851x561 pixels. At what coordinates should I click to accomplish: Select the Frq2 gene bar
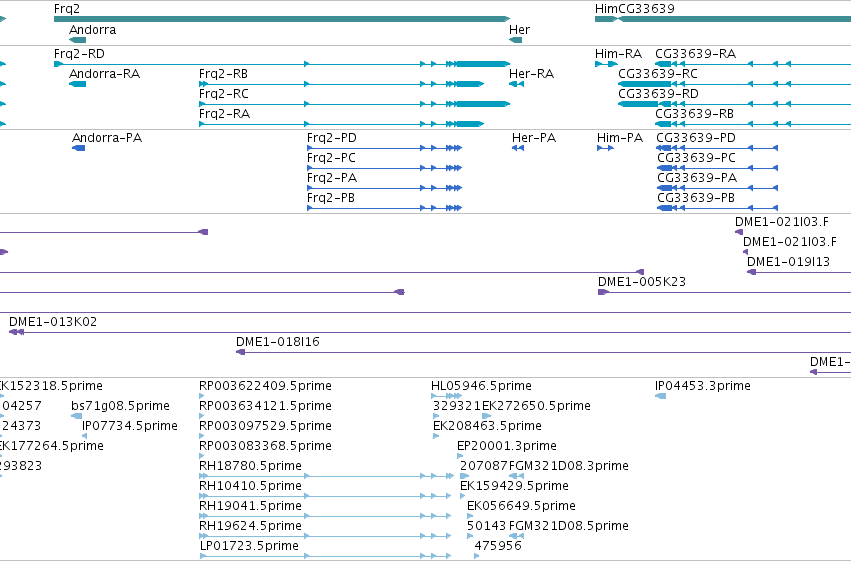point(282,19)
